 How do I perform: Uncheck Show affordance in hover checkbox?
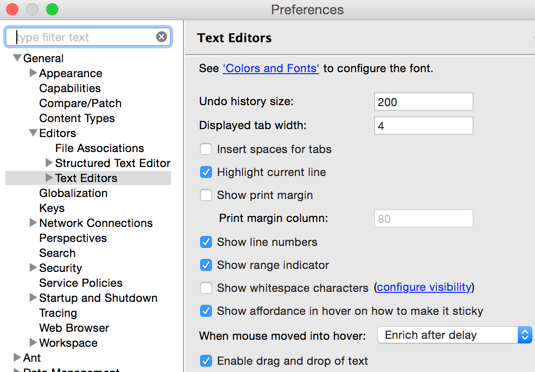point(206,311)
